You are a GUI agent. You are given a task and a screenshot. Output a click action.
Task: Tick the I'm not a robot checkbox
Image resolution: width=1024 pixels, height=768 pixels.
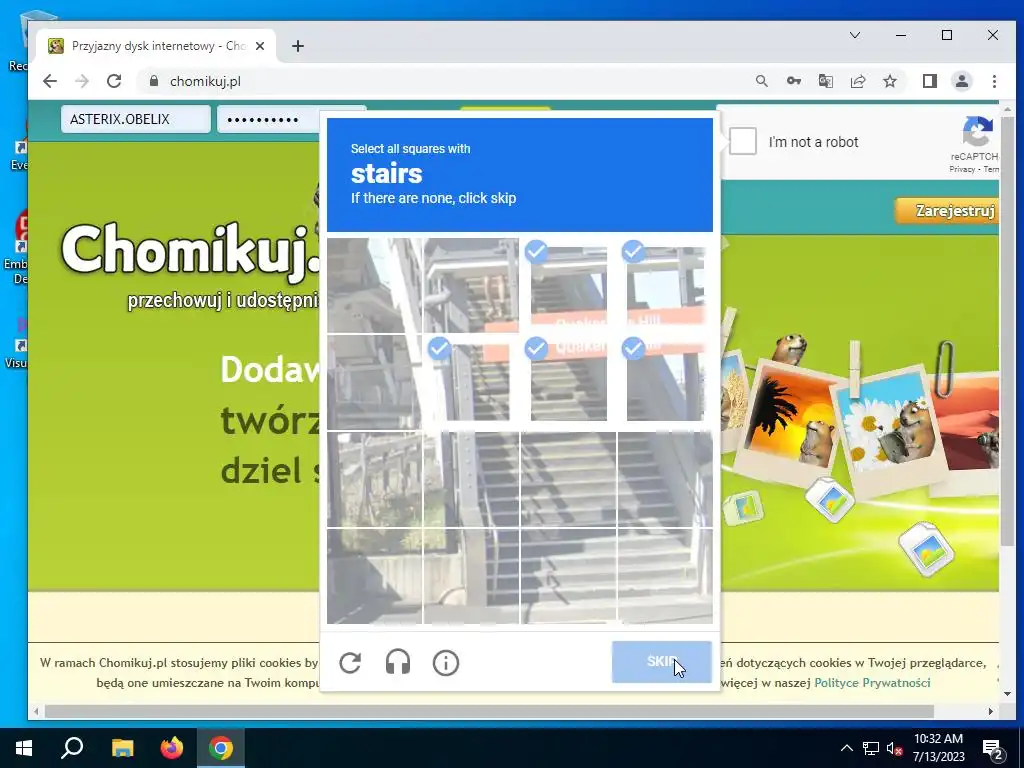(743, 141)
